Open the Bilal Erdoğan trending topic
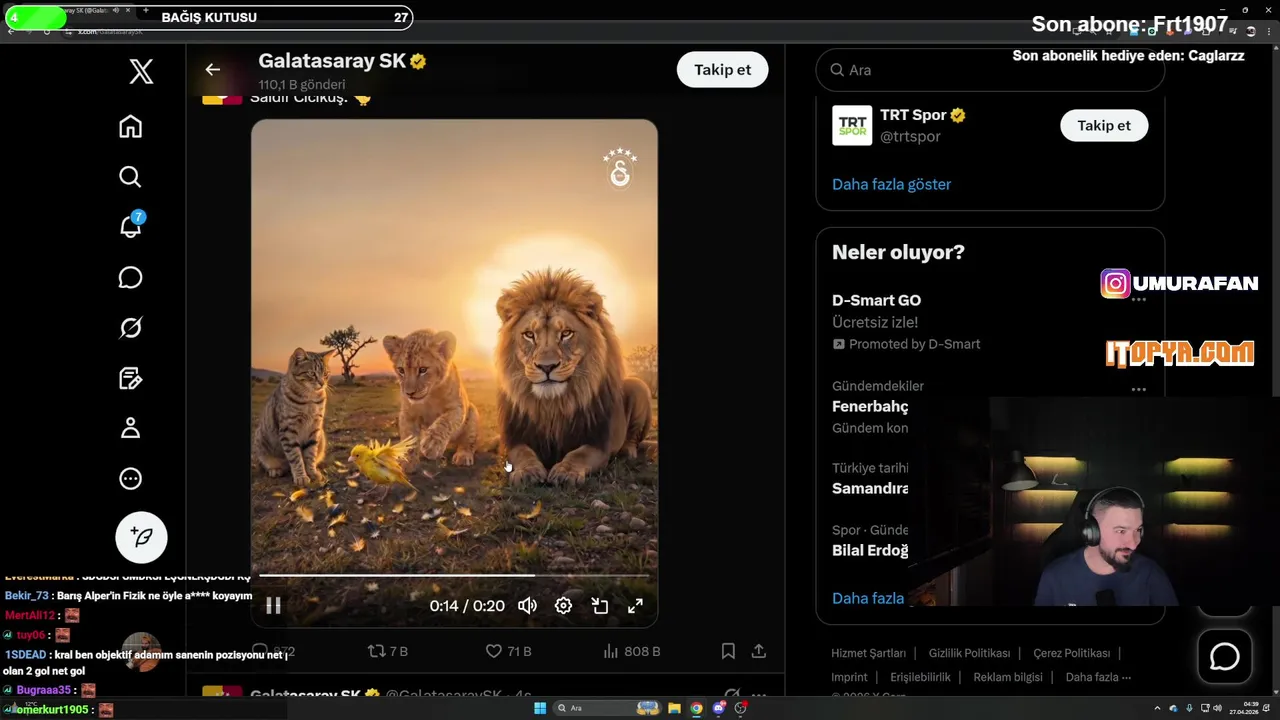This screenshot has height=720, width=1280. [x=870, y=550]
